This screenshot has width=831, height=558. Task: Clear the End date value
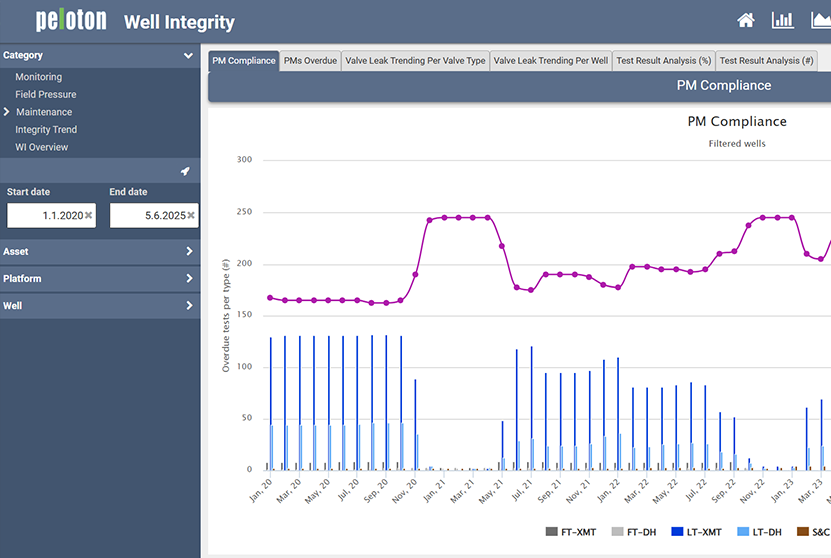coord(190,215)
